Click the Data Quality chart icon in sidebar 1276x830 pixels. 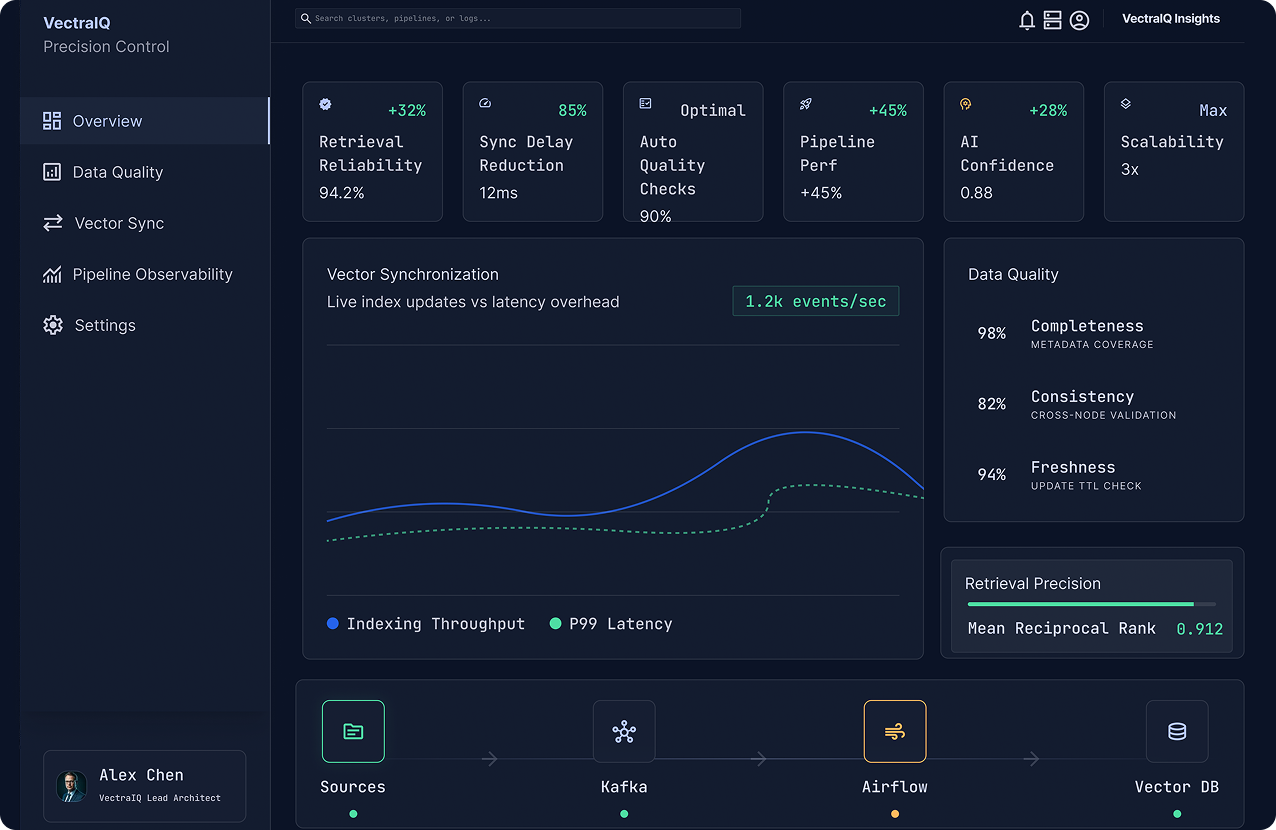coord(52,172)
